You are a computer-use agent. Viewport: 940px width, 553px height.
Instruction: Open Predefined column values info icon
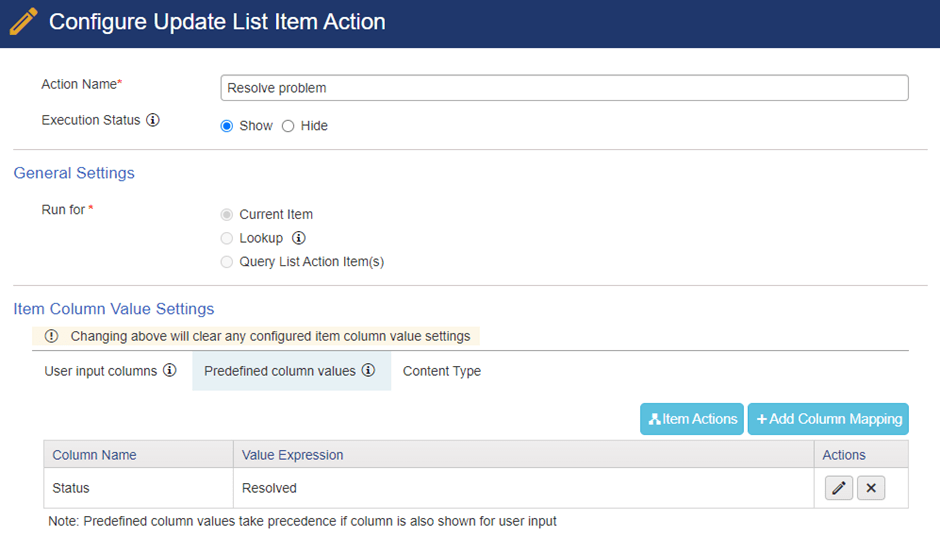tap(368, 370)
